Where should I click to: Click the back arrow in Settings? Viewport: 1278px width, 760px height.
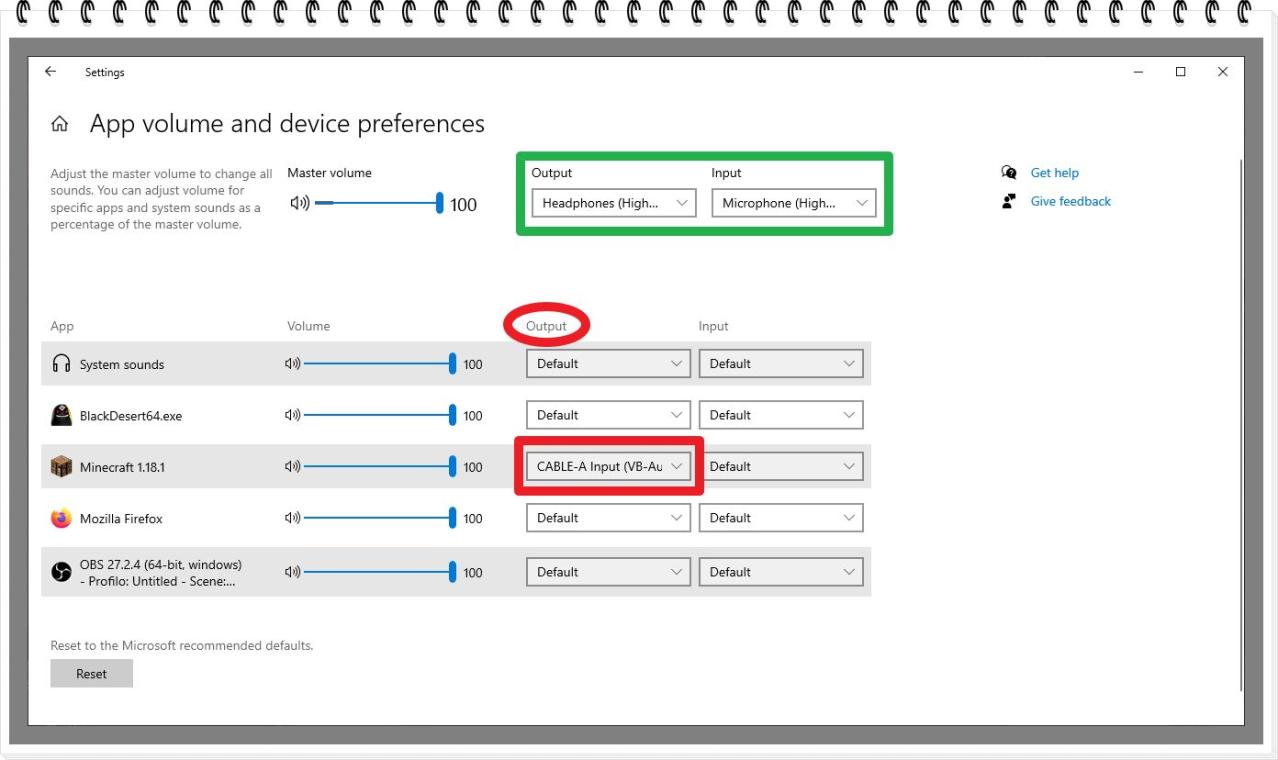pos(51,72)
